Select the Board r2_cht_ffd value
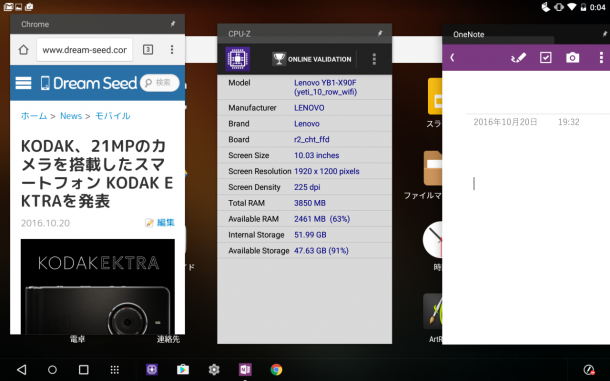The height and width of the screenshot is (381, 610). point(312,139)
